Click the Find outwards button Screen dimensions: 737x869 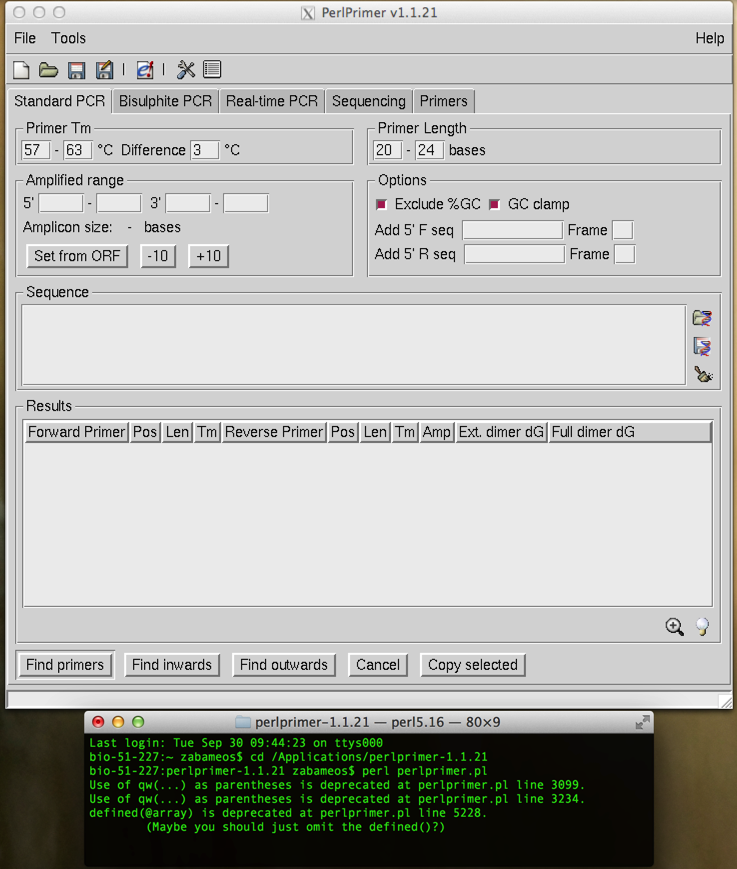click(x=284, y=664)
